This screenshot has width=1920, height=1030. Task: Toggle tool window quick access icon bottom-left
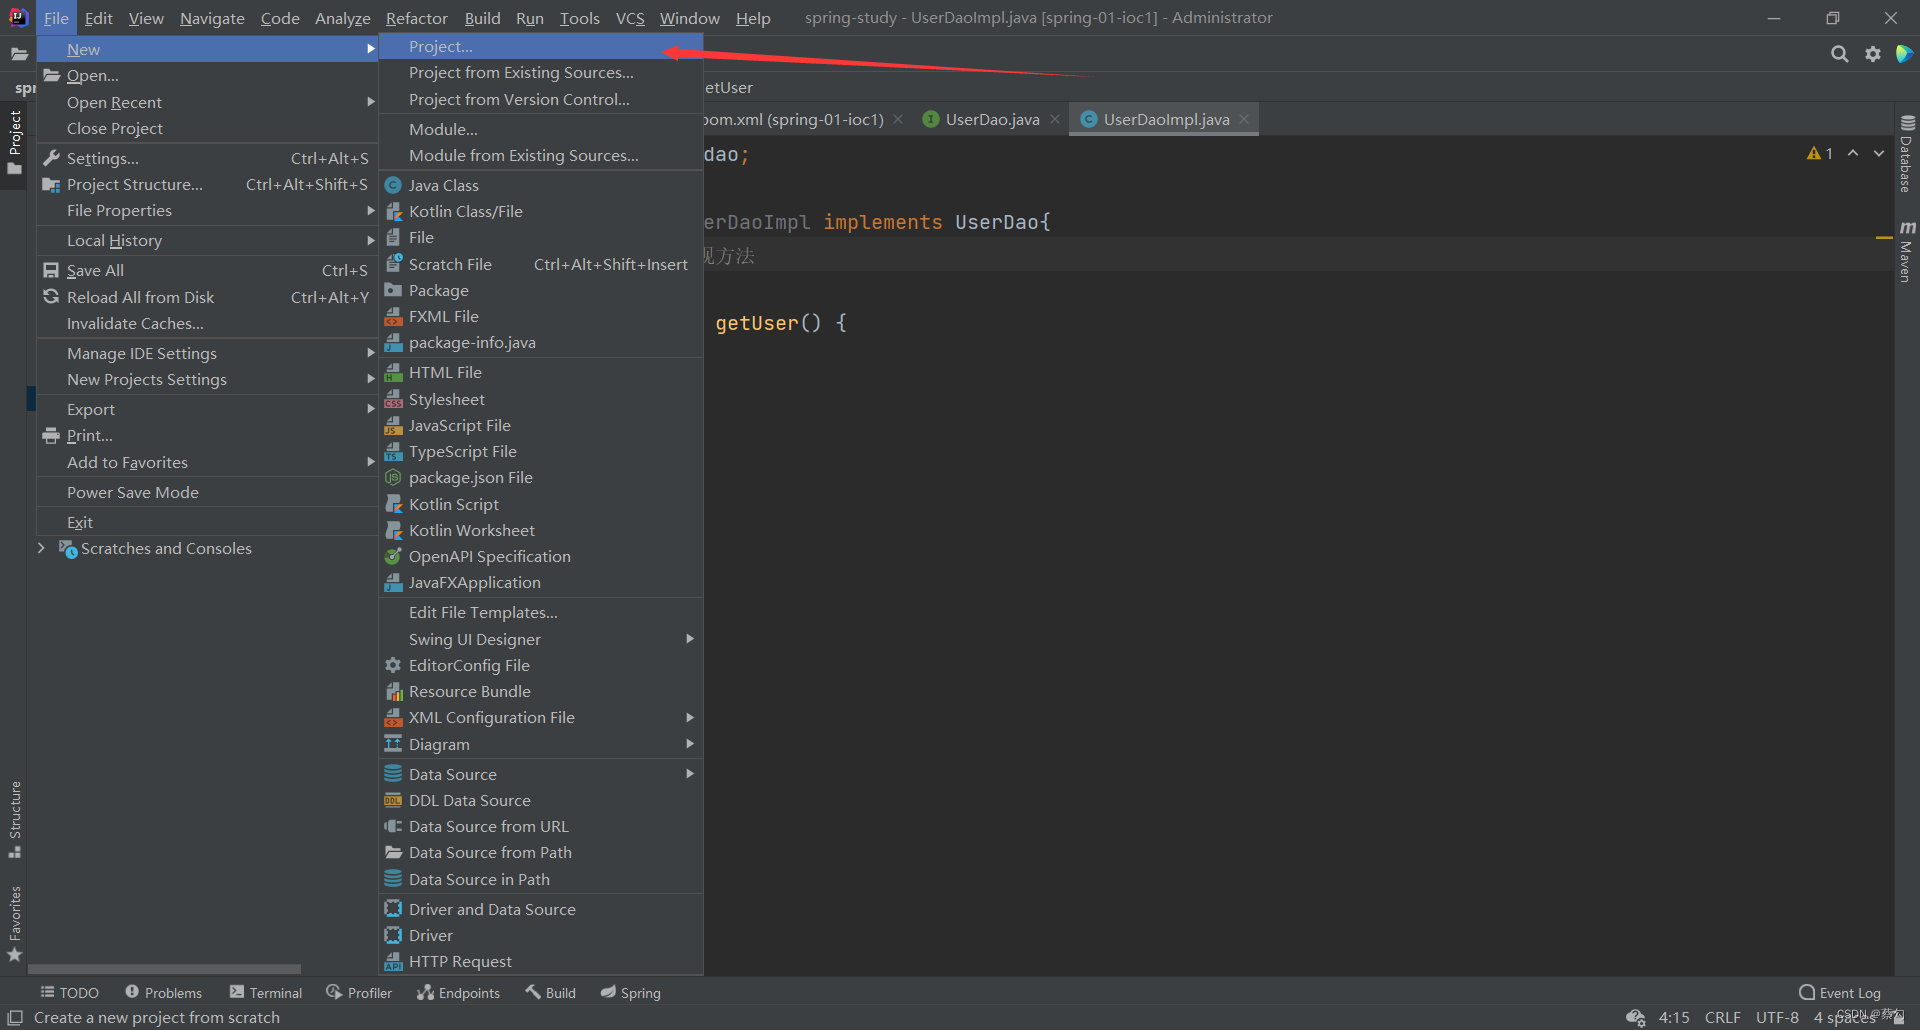tap(15, 1018)
